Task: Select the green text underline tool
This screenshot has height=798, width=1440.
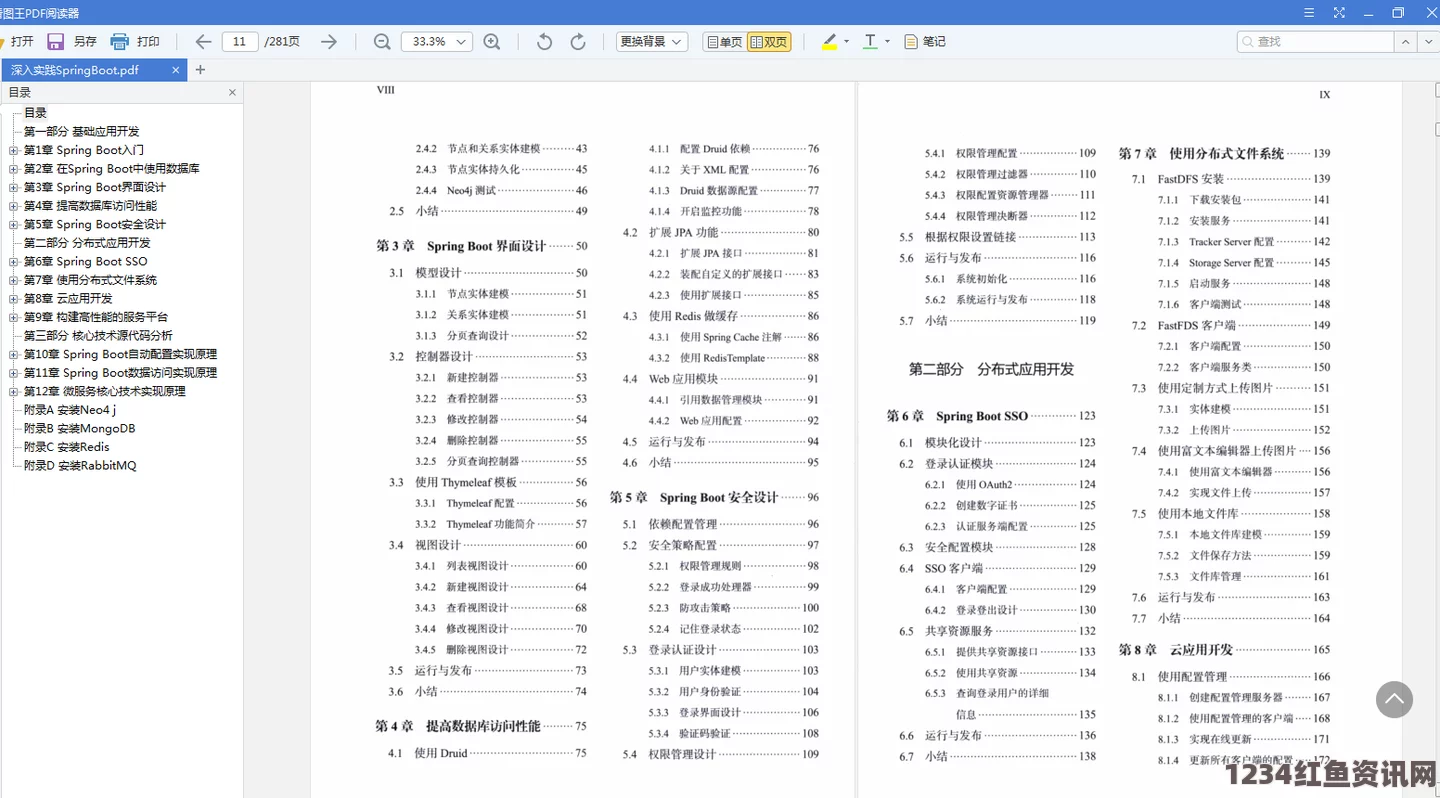Action: pos(870,41)
